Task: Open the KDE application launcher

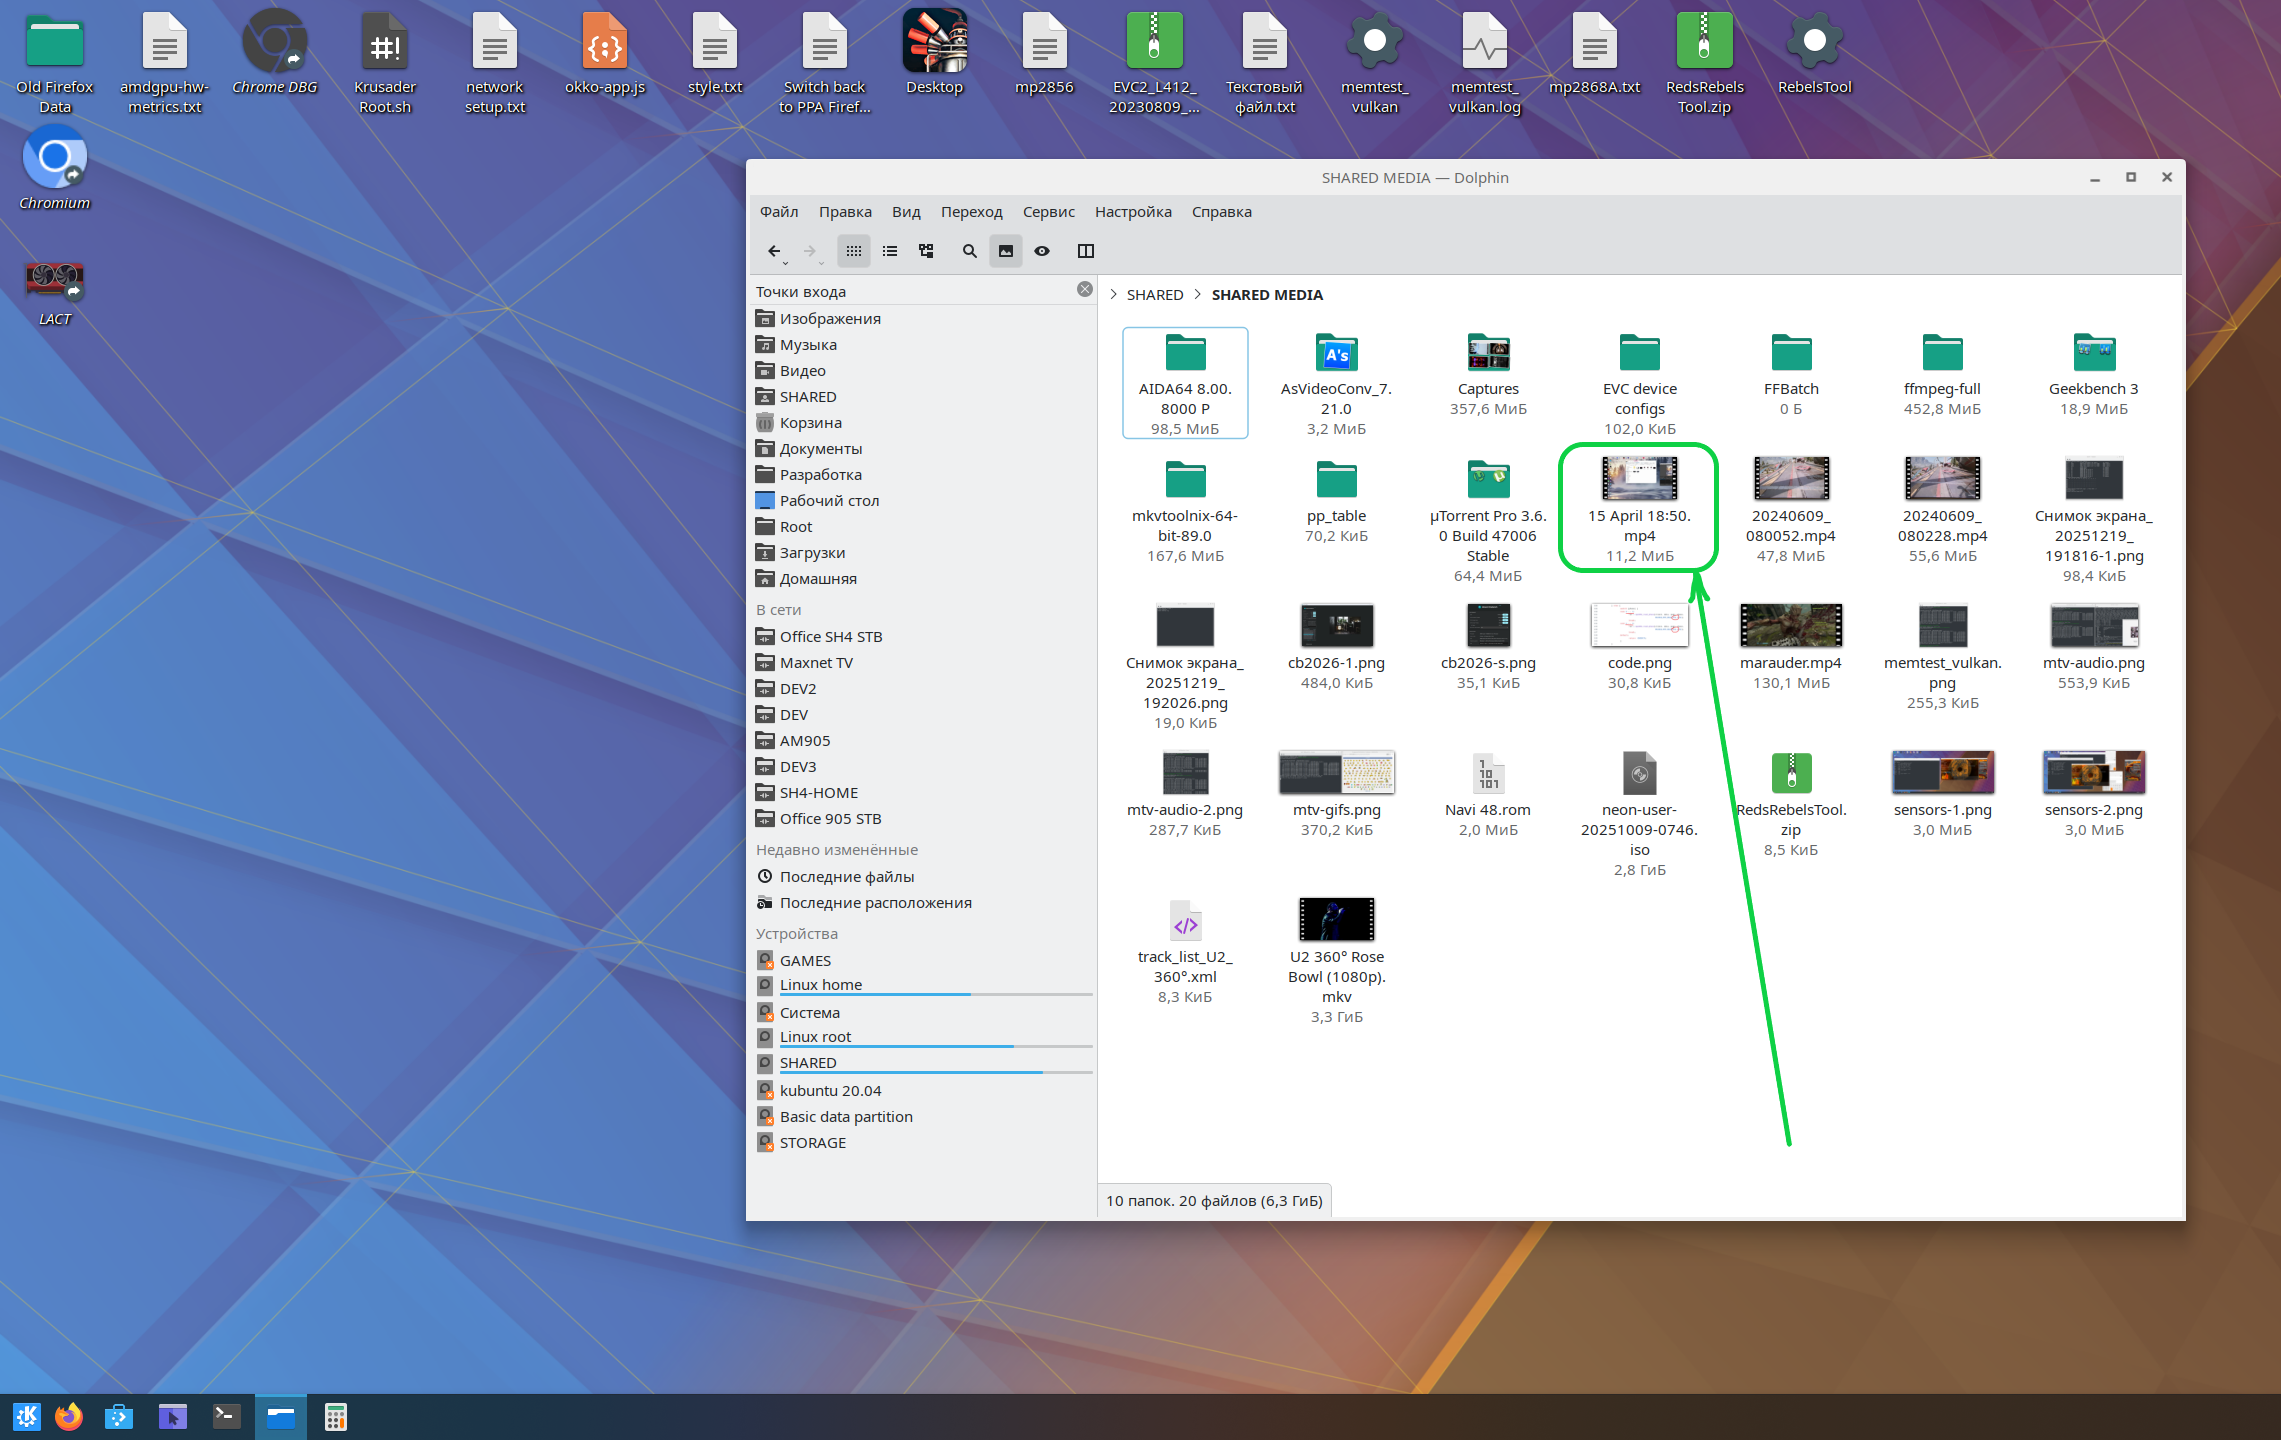Action: pos(26,1416)
